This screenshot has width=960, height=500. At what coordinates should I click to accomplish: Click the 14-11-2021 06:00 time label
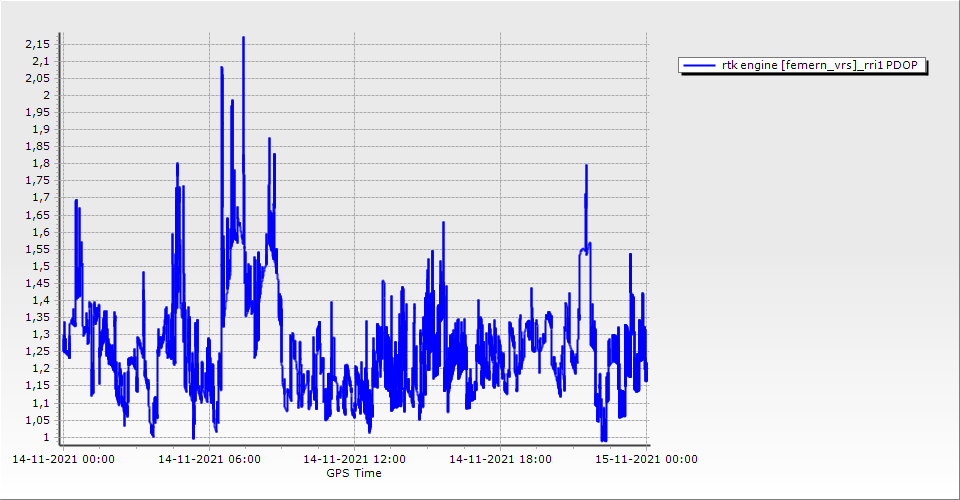[209, 459]
